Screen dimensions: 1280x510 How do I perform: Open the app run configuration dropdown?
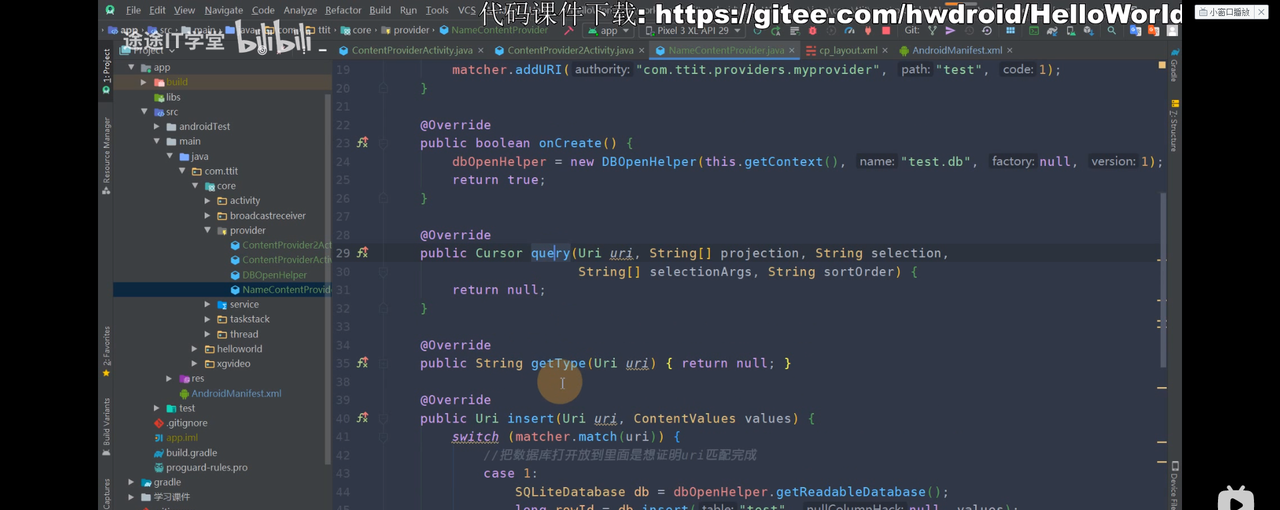point(608,30)
